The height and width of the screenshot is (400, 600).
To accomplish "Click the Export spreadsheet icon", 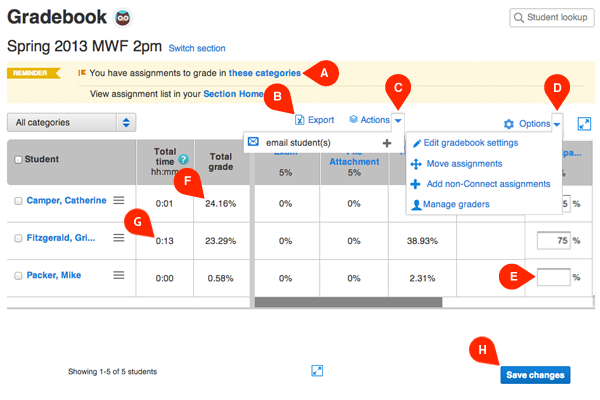I will point(299,120).
